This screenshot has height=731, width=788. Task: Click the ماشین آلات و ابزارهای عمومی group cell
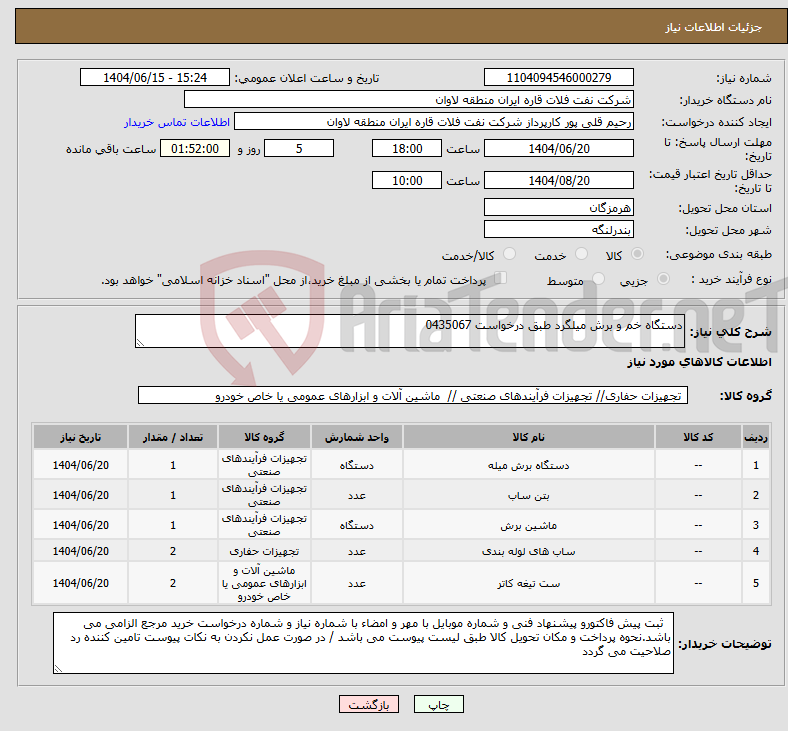tap(264, 583)
